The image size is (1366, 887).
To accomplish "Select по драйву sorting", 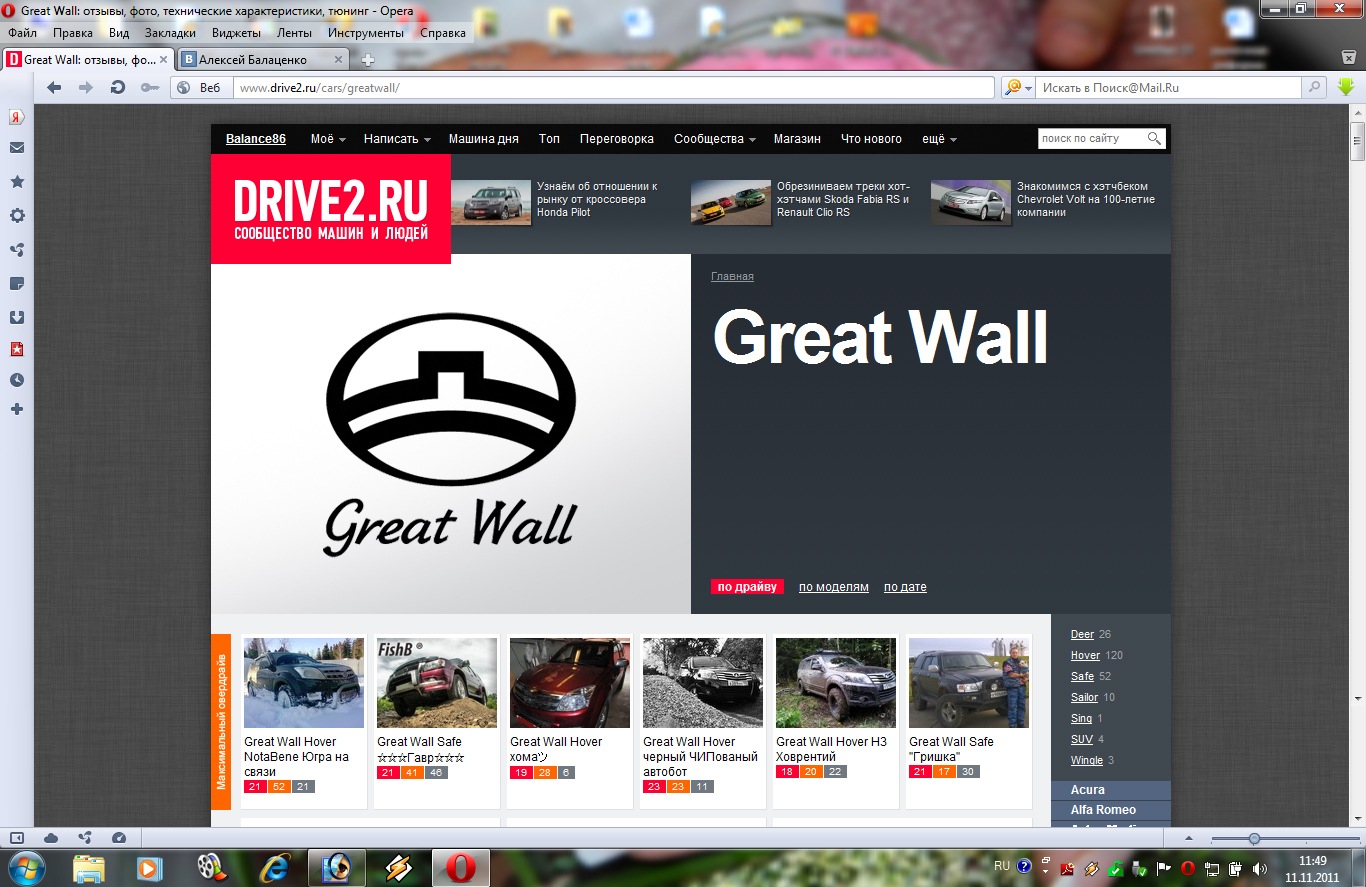I will [747, 587].
